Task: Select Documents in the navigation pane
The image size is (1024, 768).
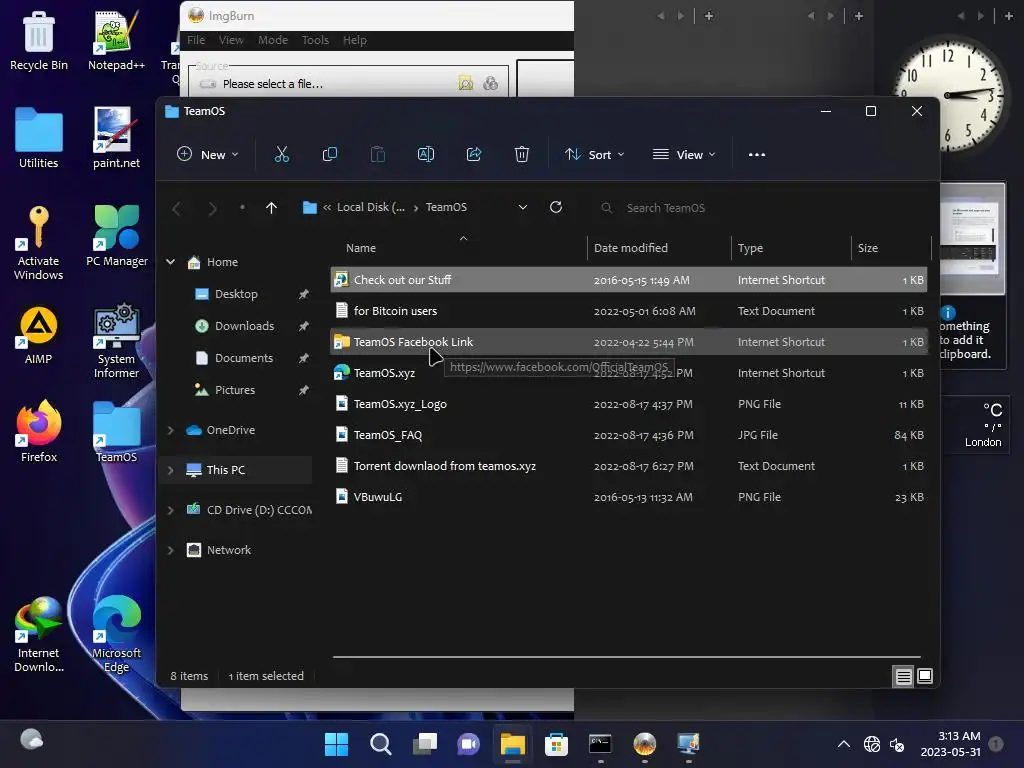Action: pos(244,358)
